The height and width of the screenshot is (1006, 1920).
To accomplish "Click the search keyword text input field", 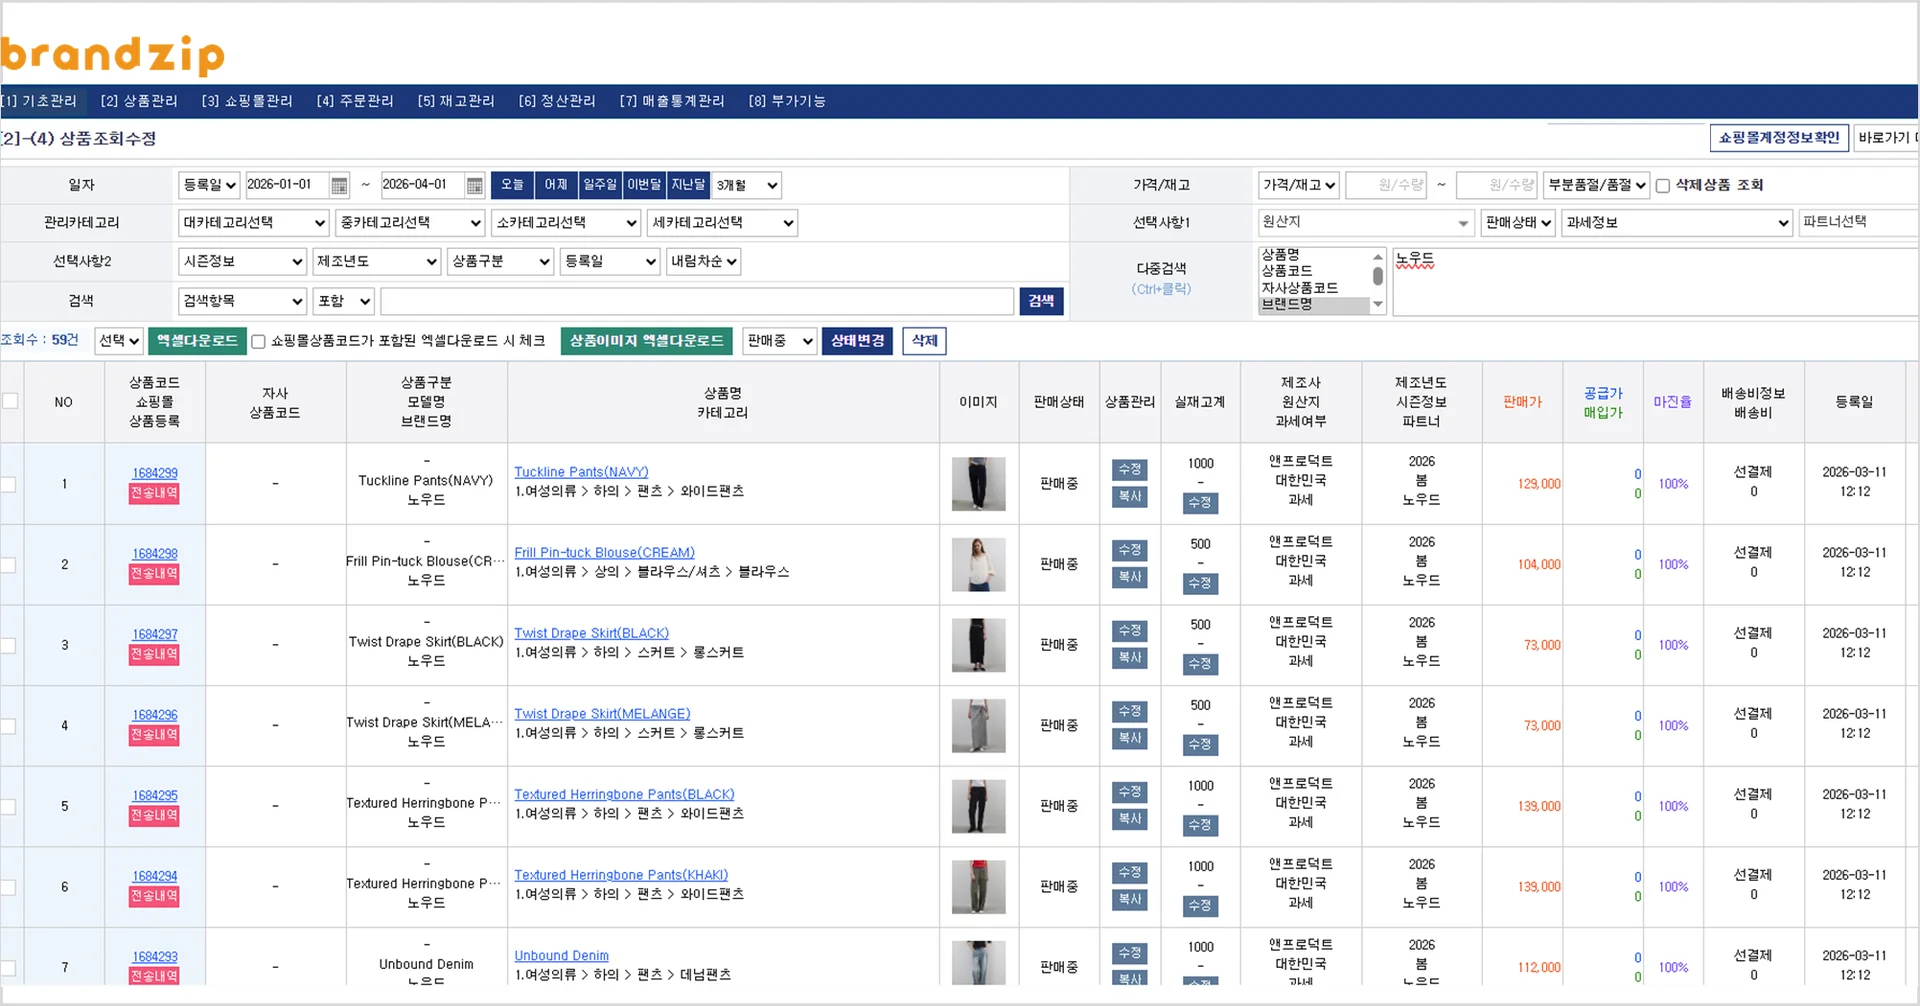I will click(696, 301).
